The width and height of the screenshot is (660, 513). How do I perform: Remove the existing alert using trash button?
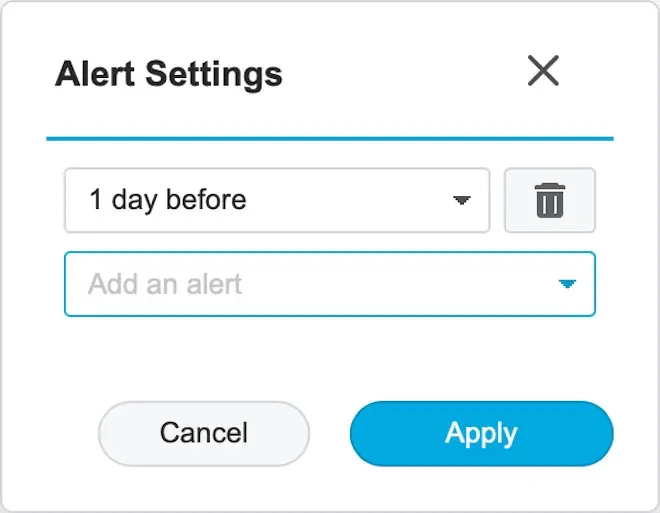(x=549, y=200)
